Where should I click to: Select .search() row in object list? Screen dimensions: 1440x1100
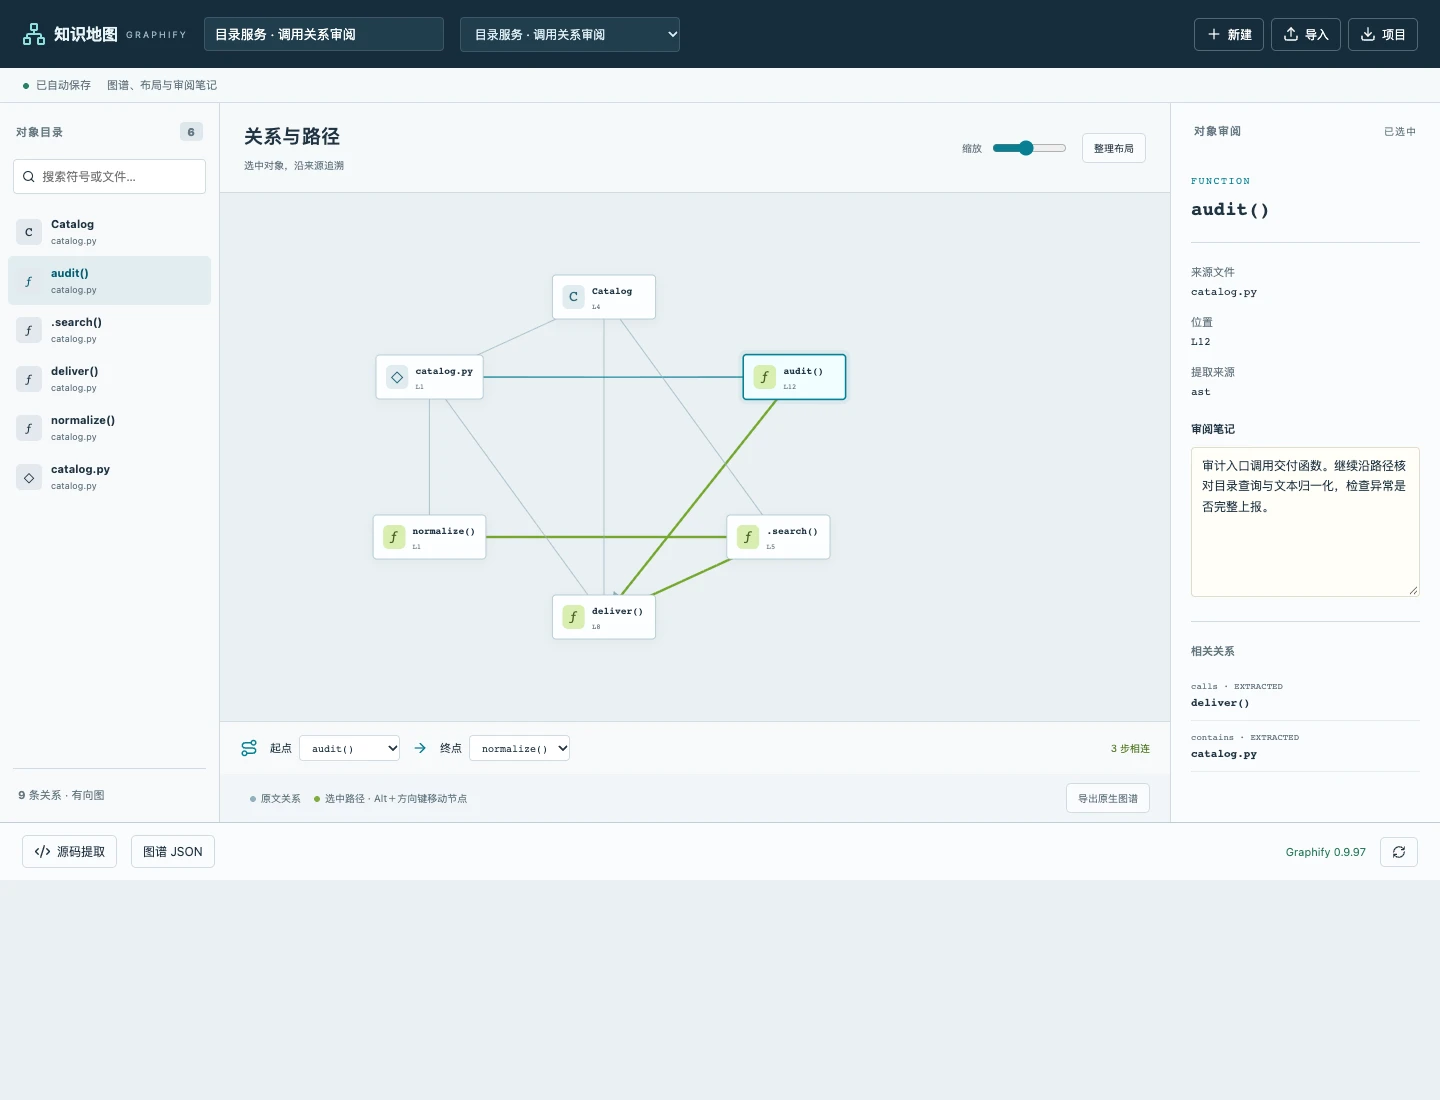point(110,330)
